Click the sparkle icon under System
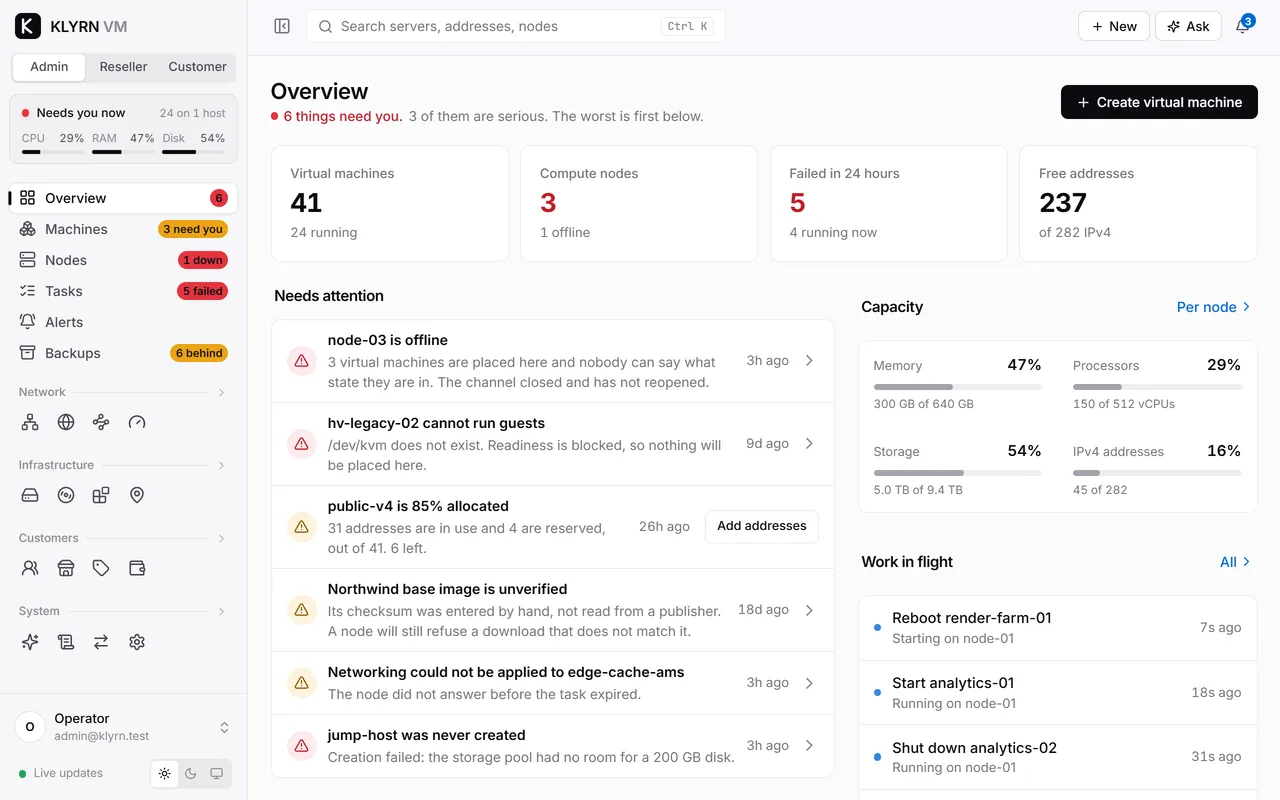This screenshot has width=1280, height=800. point(30,642)
